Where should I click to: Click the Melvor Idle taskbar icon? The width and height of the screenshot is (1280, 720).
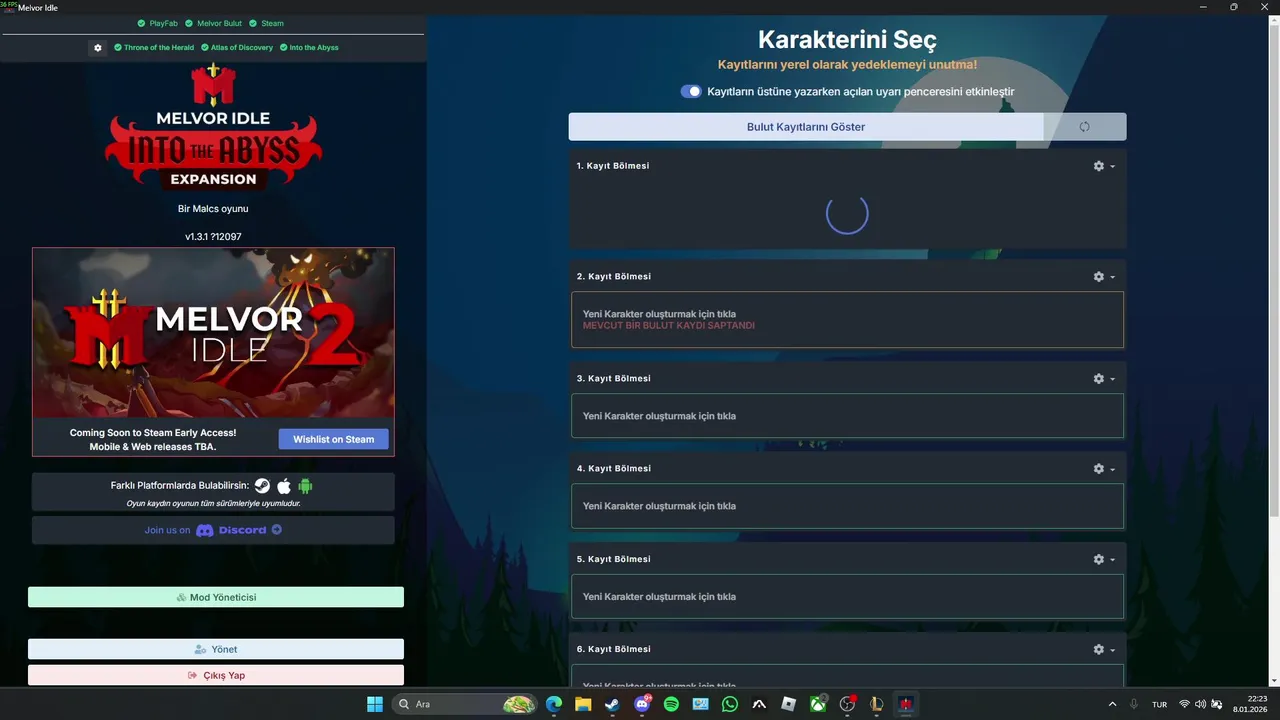coord(906,704)
